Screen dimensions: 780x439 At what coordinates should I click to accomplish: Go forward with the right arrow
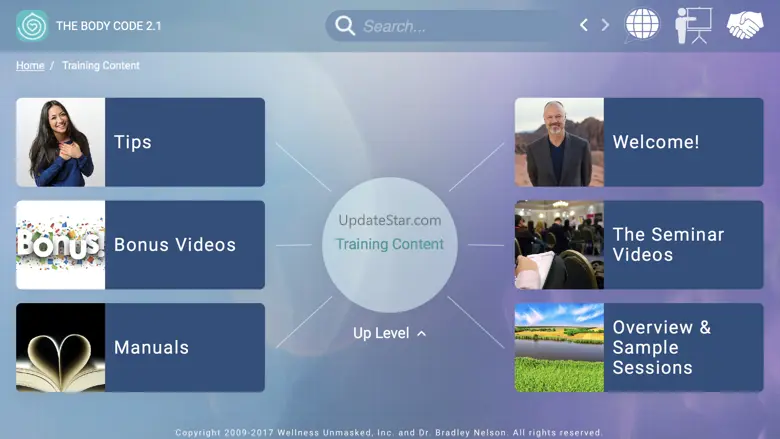[x=605, y=25]
